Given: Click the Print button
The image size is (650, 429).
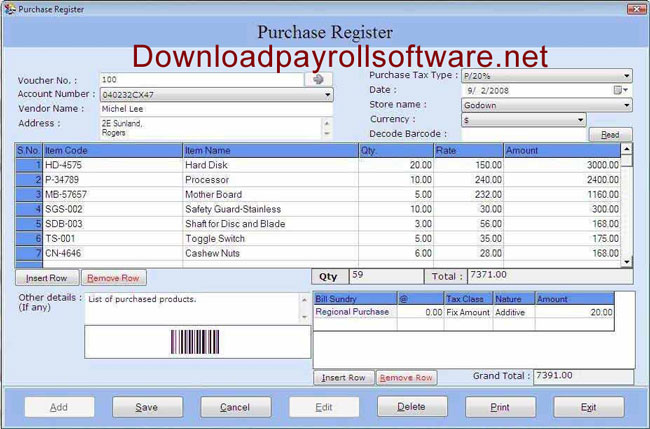Looking at the screenshot, I should pyautogui.click(x=500, y=407).
